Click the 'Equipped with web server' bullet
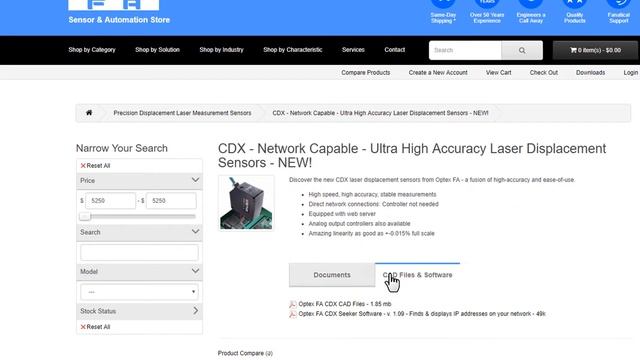This screenshot has width=640, height=360. tap(342, 214)
